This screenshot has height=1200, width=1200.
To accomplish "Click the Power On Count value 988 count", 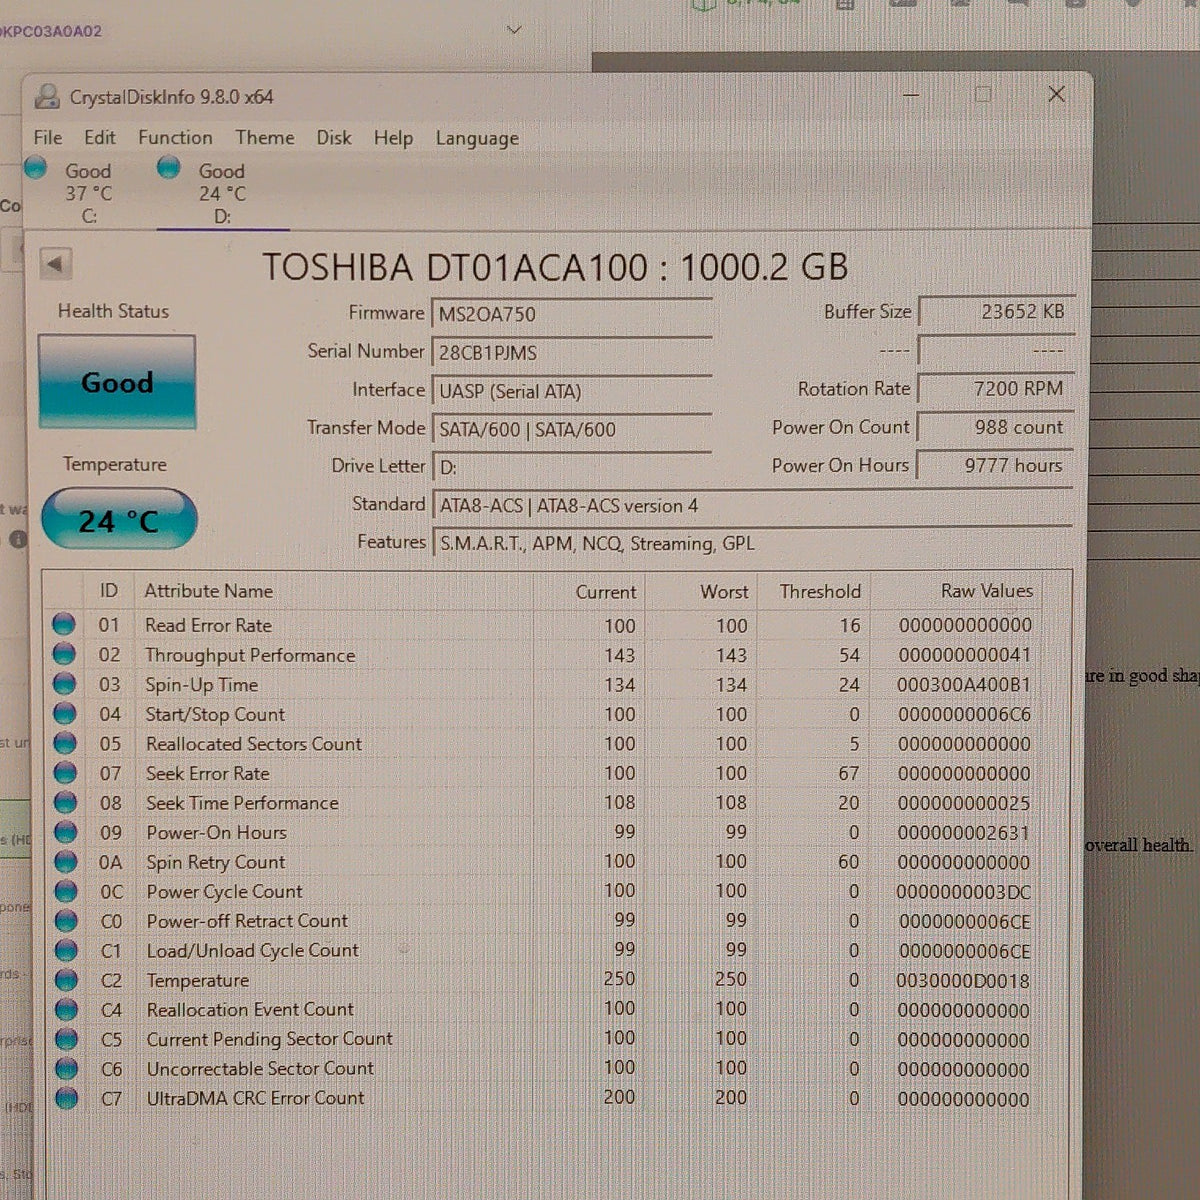I will [996, 427].
